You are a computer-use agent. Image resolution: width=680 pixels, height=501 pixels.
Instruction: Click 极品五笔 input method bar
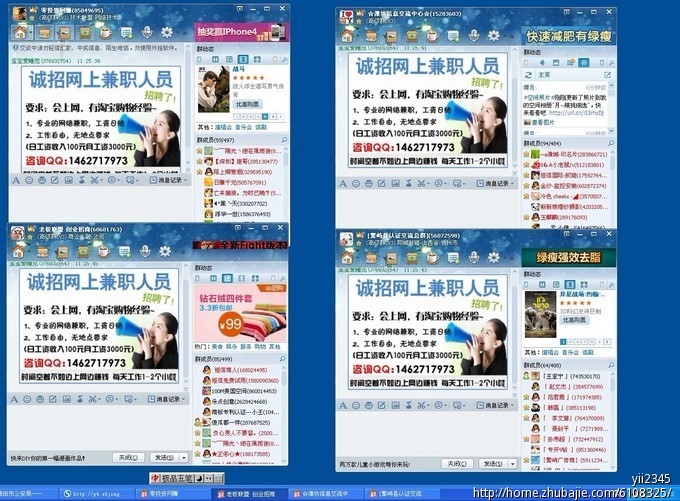(187, 478)
